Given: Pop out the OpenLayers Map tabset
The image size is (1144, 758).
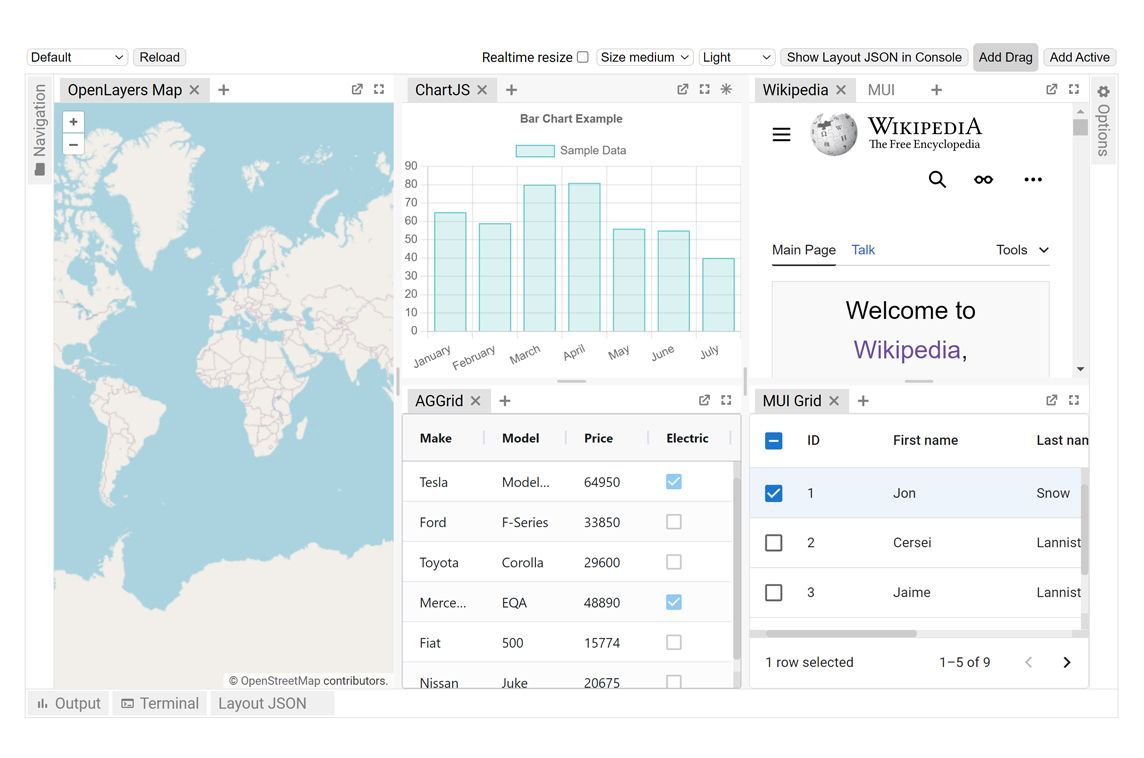Looking at the screenshot, I should click(x=357, y=89).
